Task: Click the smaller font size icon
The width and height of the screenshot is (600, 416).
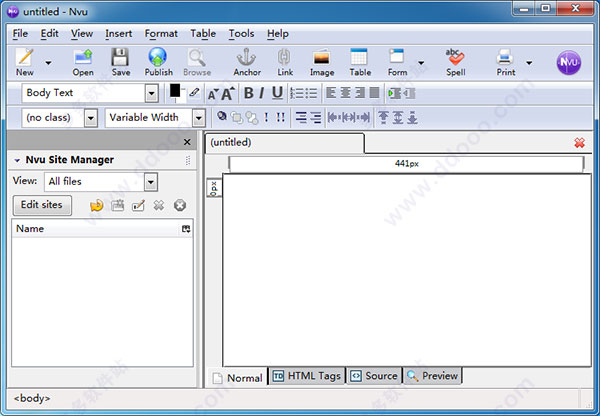Action: 213,94
